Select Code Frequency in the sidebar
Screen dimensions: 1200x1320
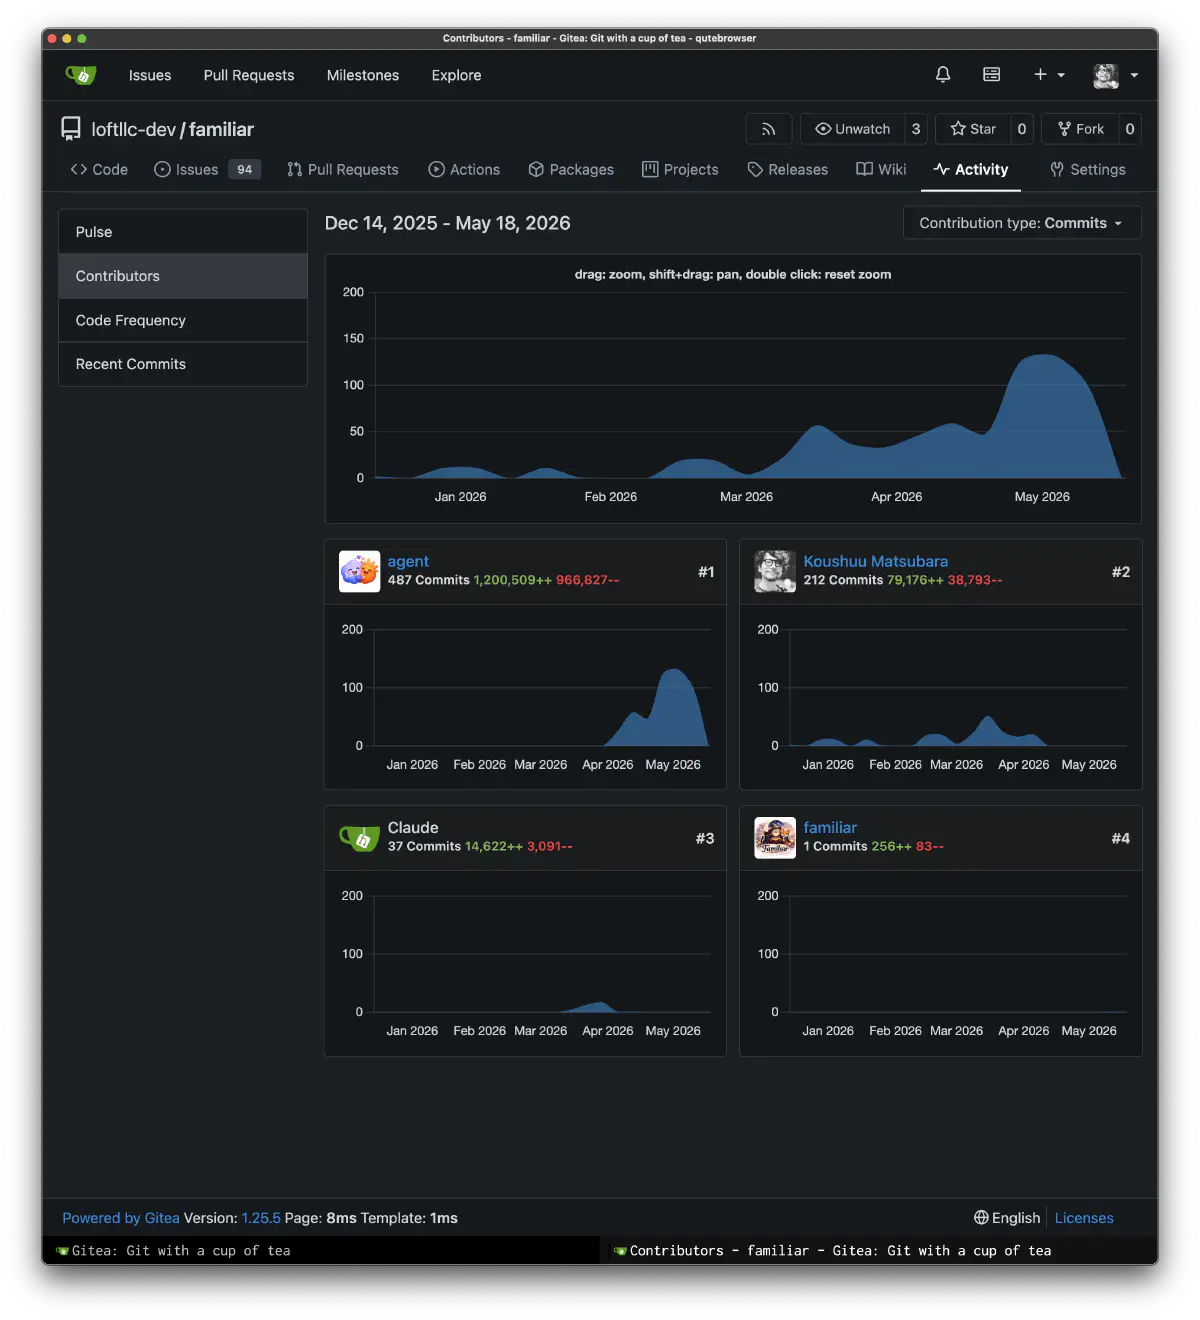183,320
